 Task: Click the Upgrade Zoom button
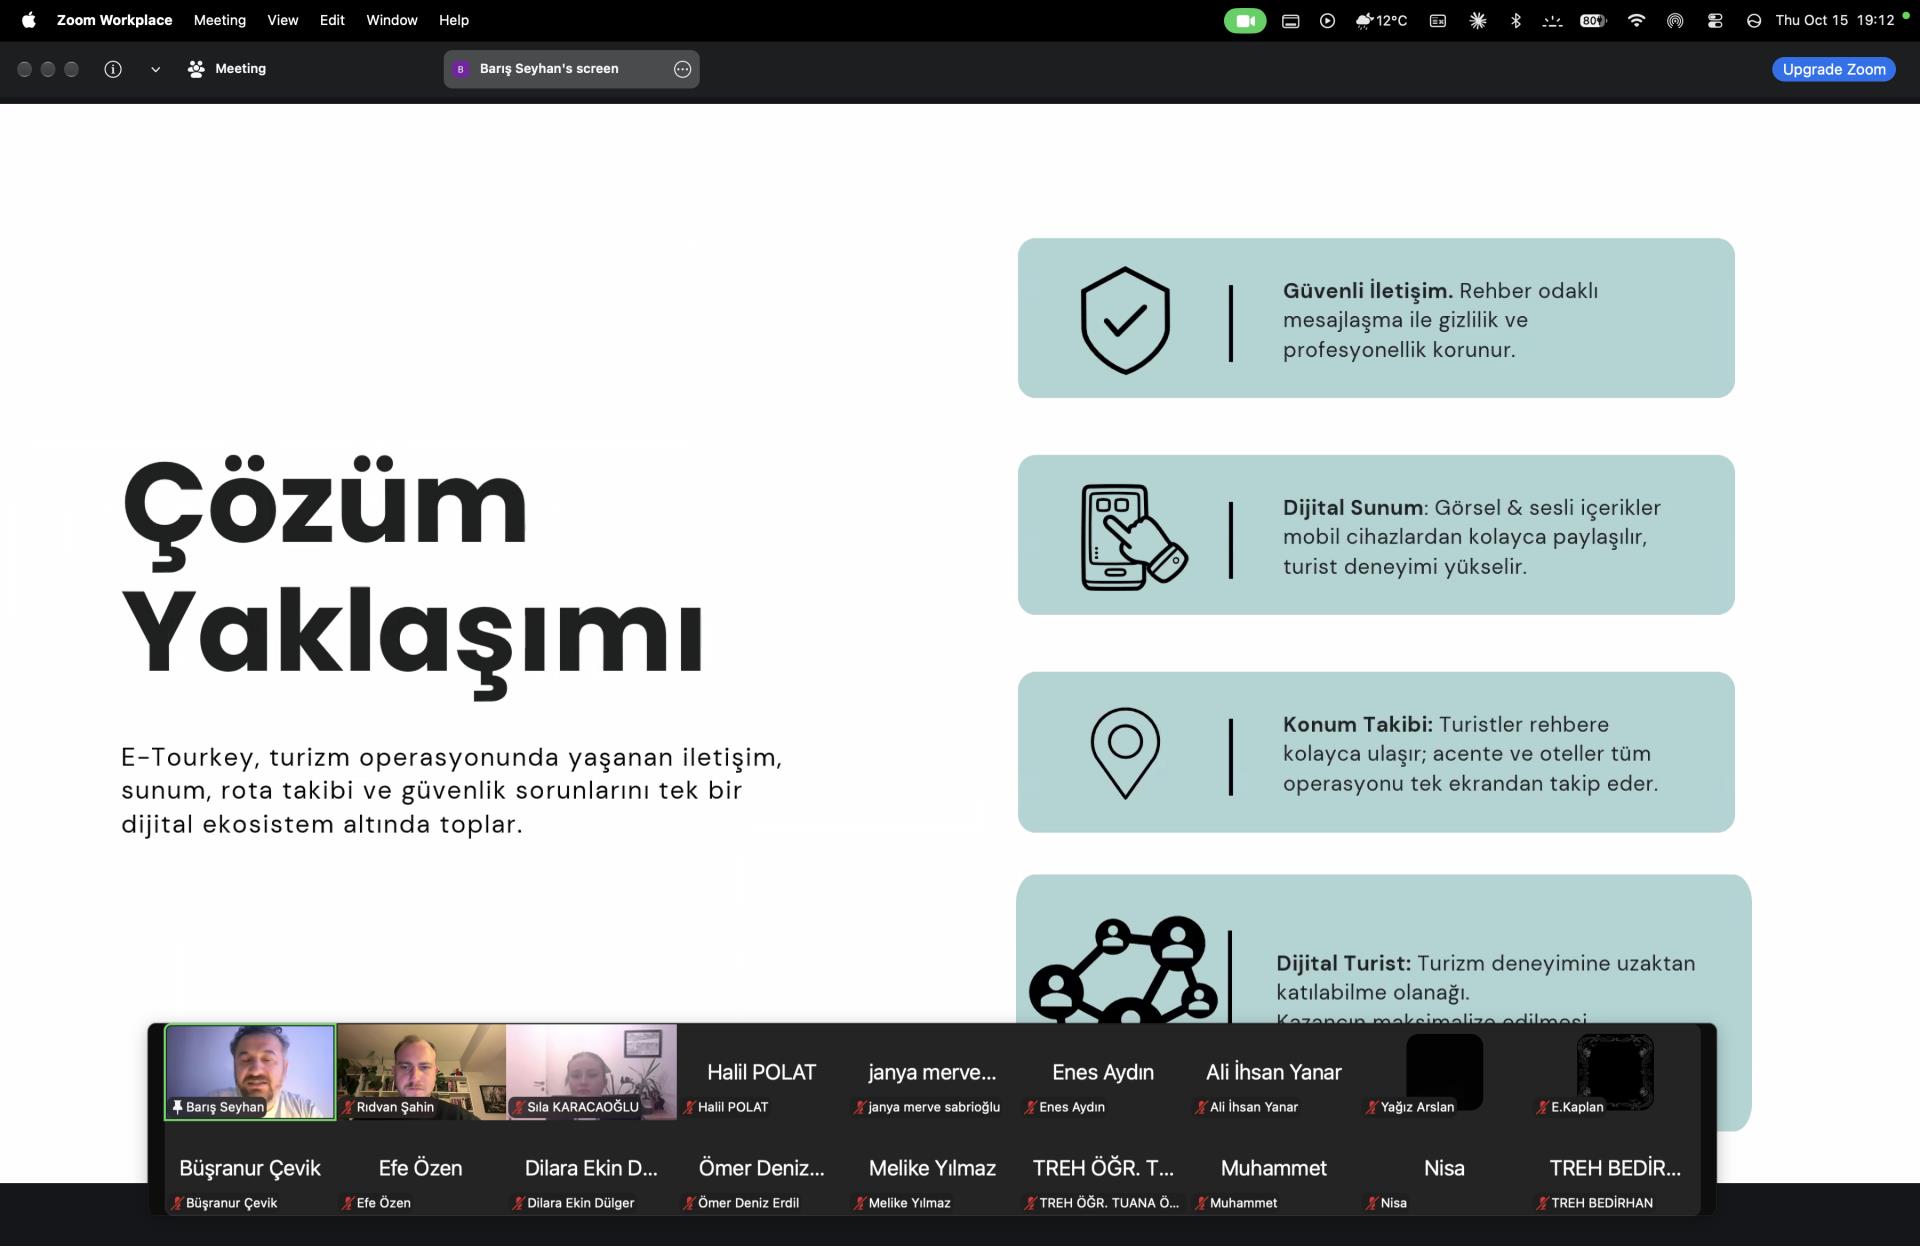pos(1834,69)
